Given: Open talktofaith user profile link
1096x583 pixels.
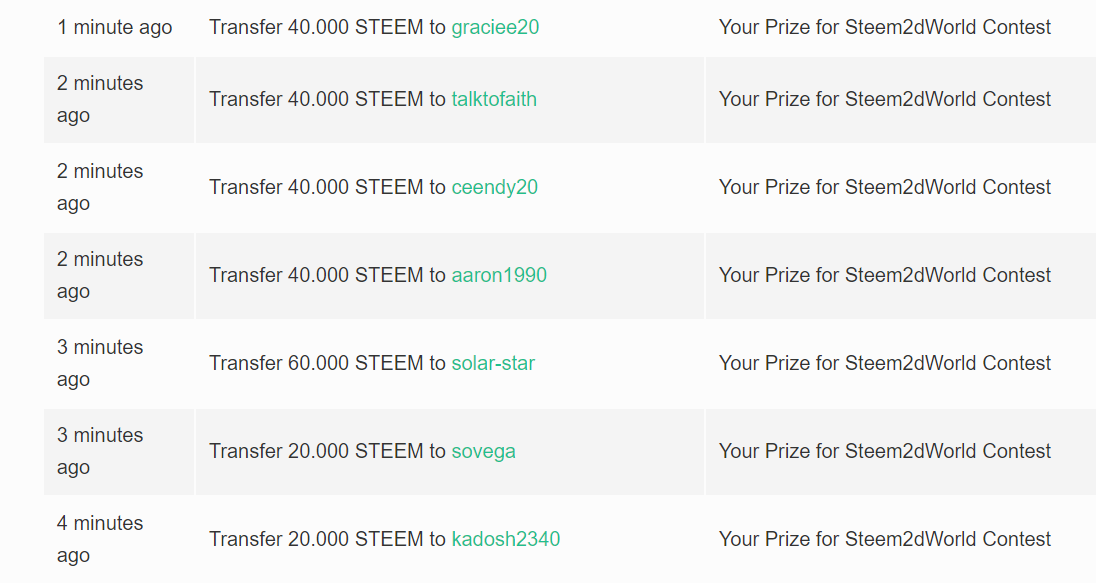Looking at the screenshot, I should [x=493, y=99].
